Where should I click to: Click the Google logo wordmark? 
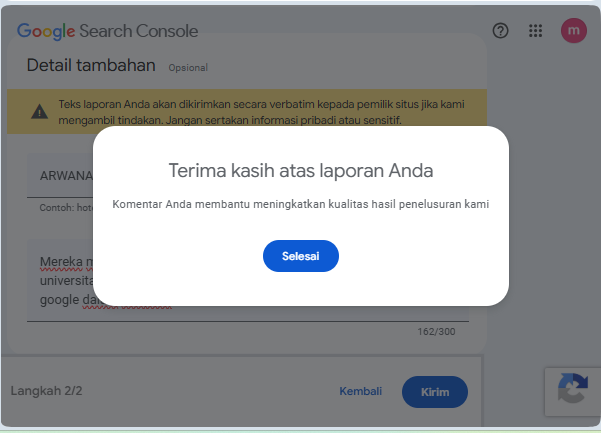click(x=46, y=31)
